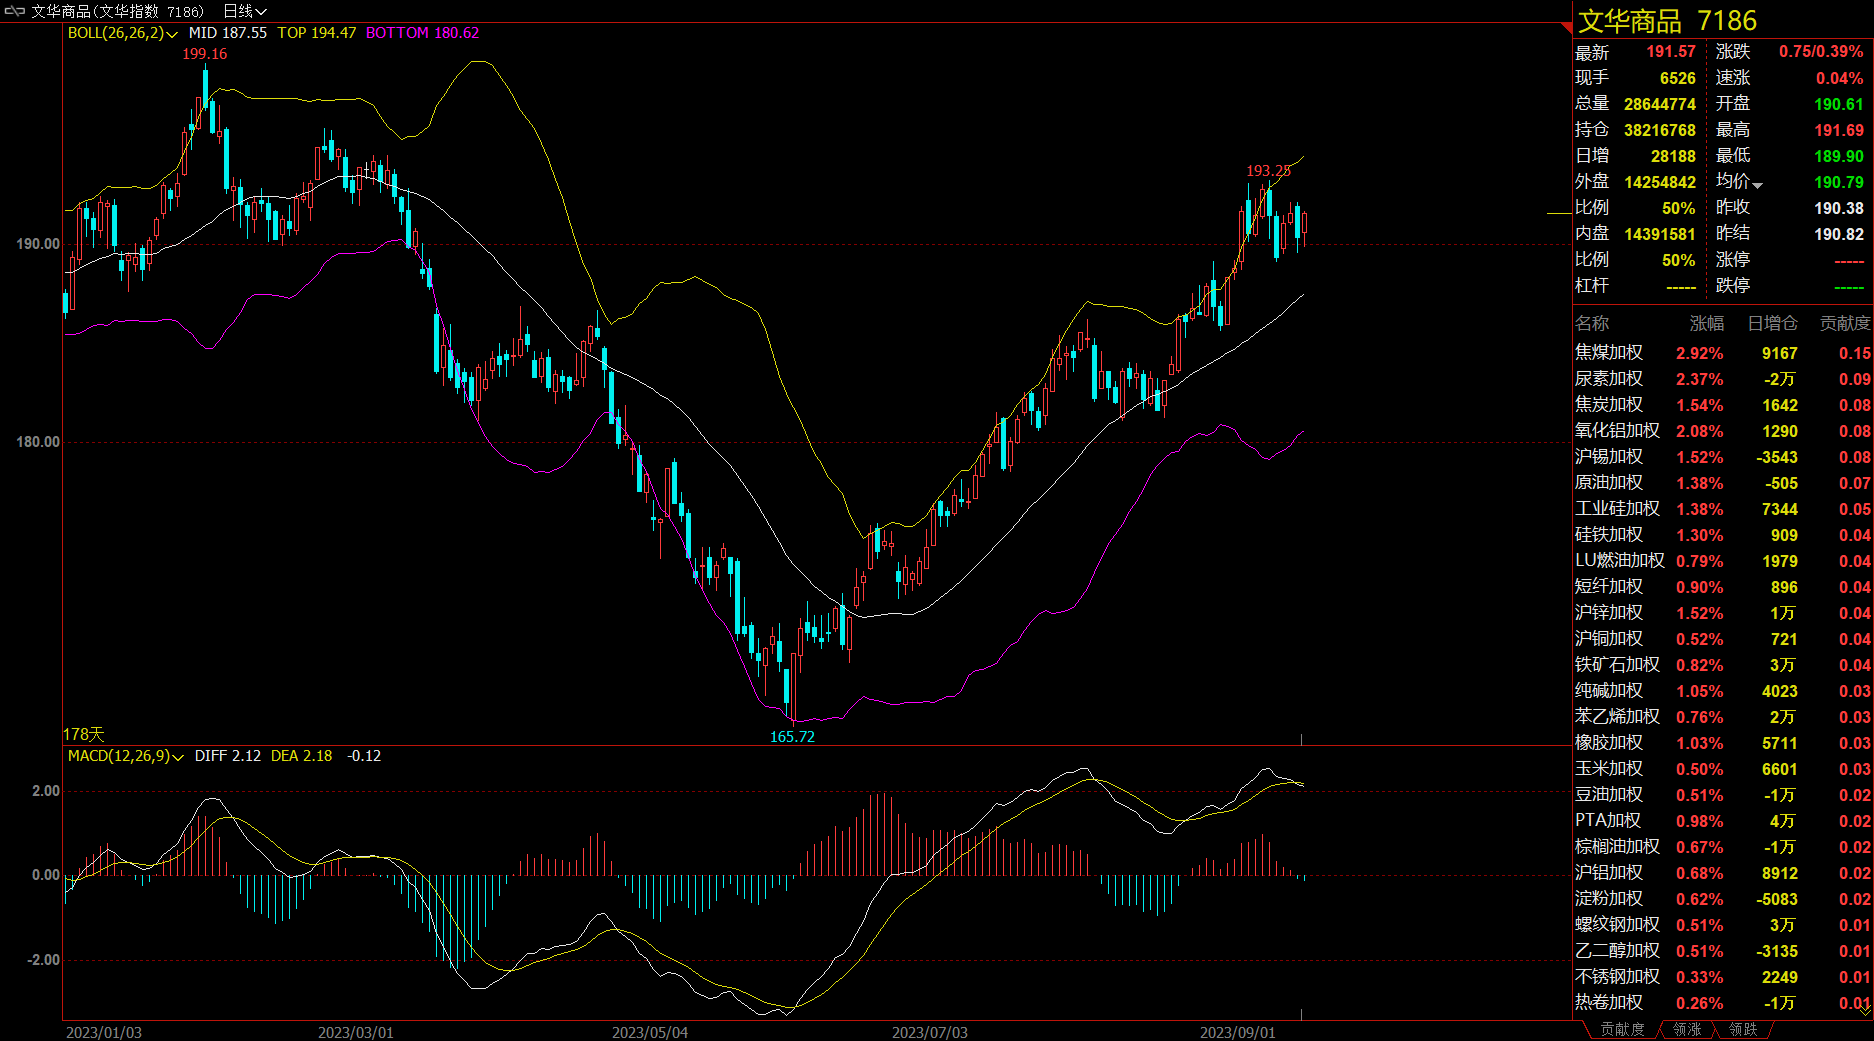The height and width of the screenshot is (1041, 1874).
Task: Click the 内盘 value 14391581
Action: pos(1660,234)
